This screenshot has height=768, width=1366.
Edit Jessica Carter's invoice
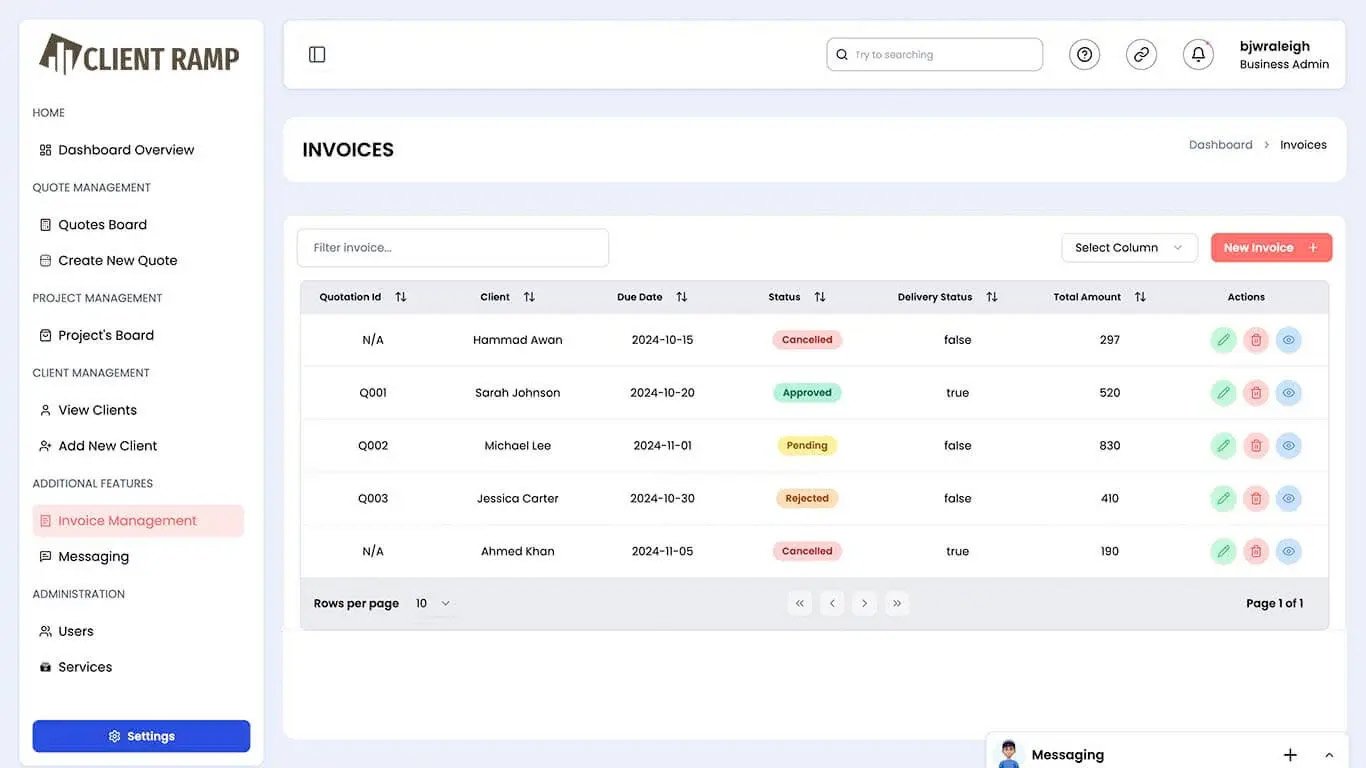[x=1223, y=498]
